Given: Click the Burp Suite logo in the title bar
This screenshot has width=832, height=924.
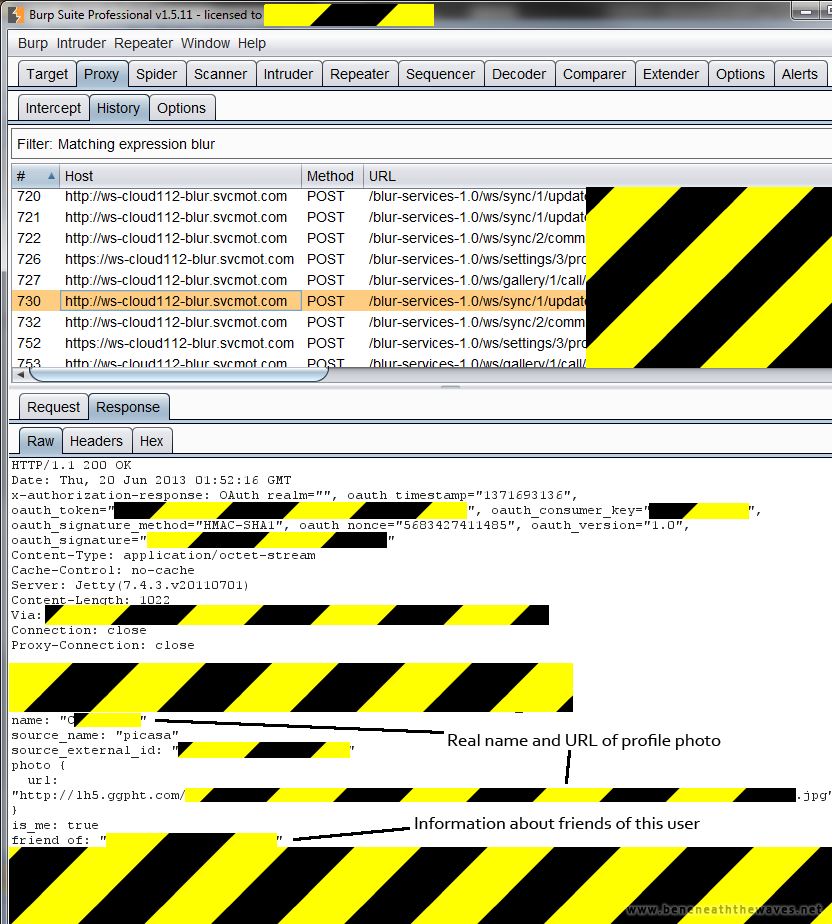Looking at the screenshot, I should click(x=16, y=14).
